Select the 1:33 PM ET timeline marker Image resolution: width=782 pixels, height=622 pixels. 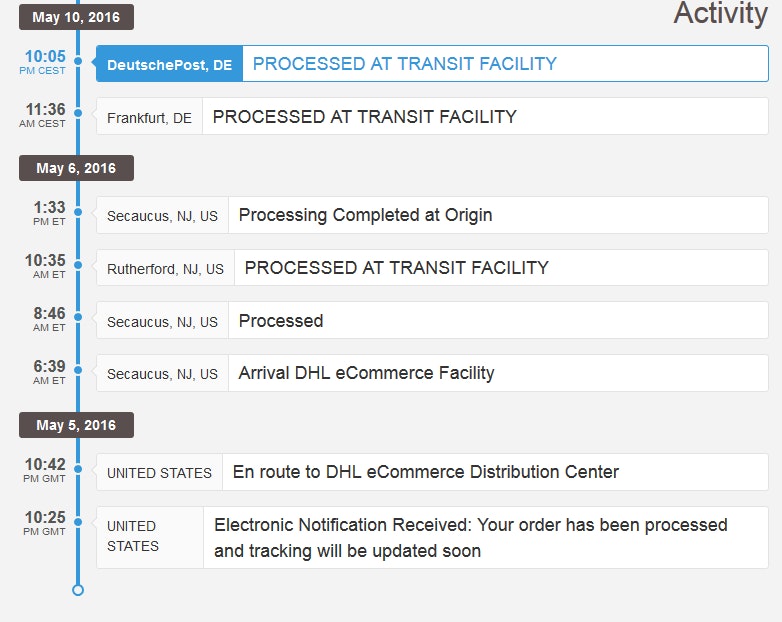pyautogui.click(x=78, y=215)
